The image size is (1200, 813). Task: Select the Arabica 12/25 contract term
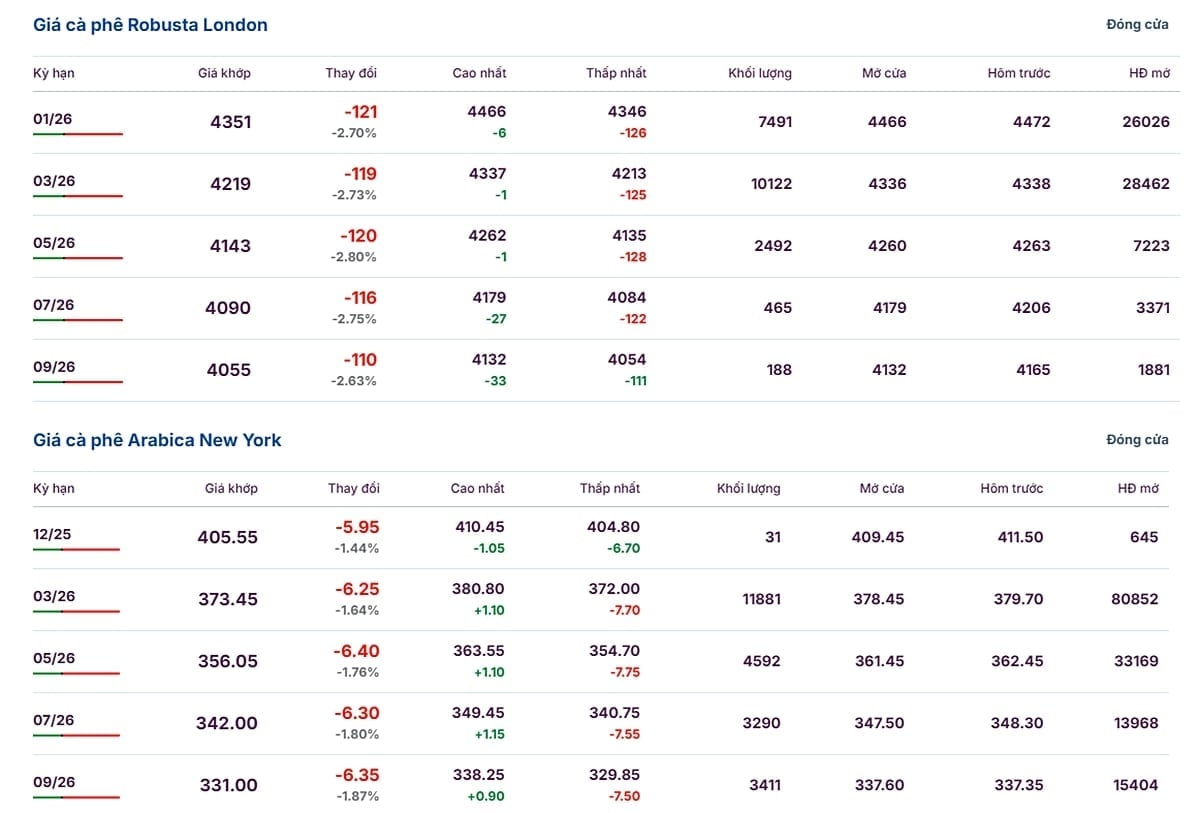(52, 535)
